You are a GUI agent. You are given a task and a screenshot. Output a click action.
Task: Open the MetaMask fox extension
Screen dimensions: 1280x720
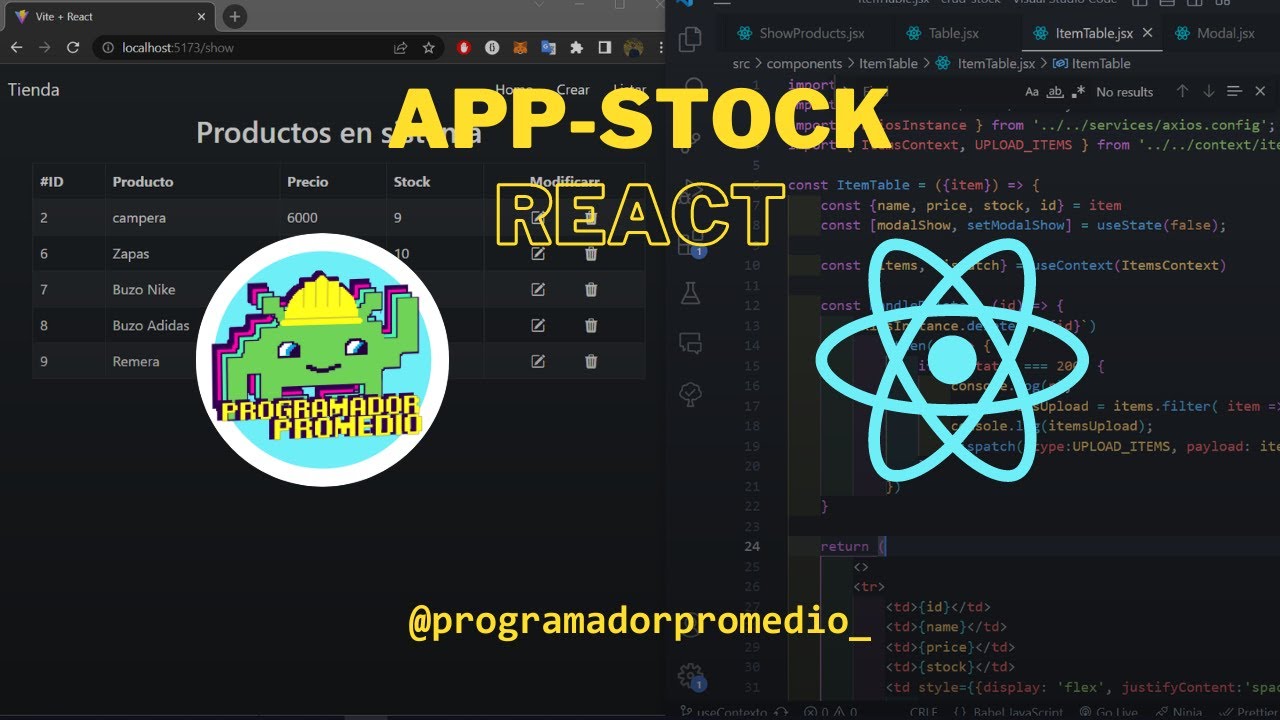click(x=520, y=47)
